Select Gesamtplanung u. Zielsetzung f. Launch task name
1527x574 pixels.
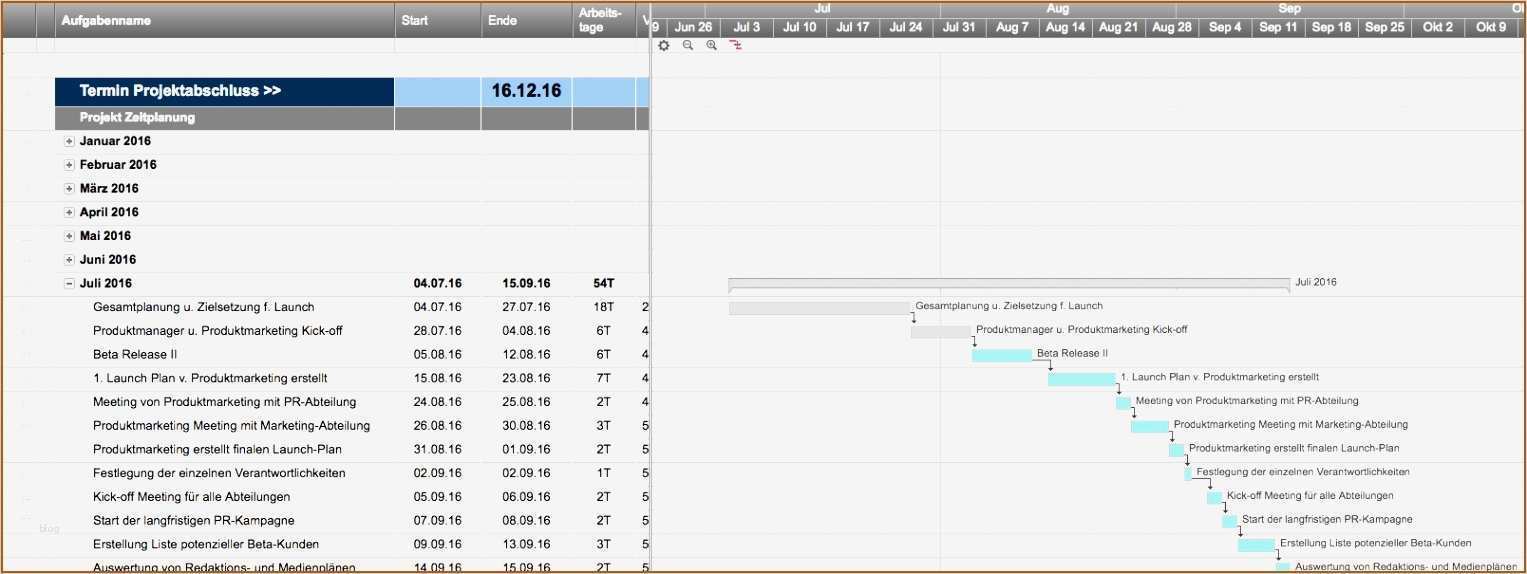(x=204, y=307)
